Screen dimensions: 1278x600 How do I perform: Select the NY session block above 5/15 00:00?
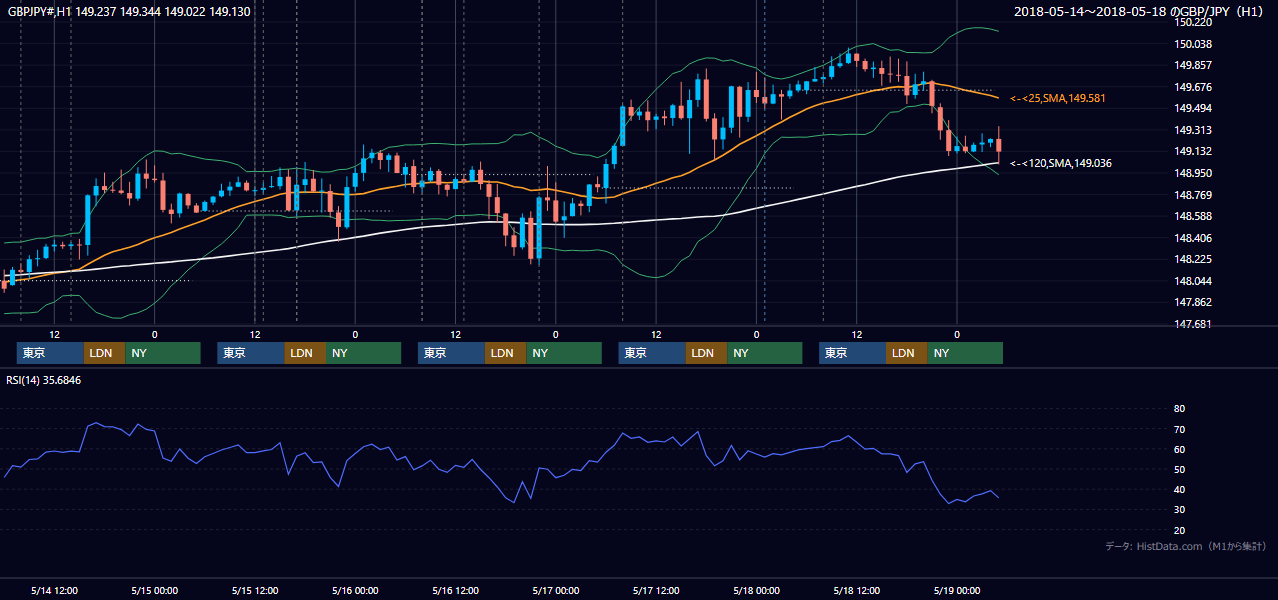click(163, 353)
